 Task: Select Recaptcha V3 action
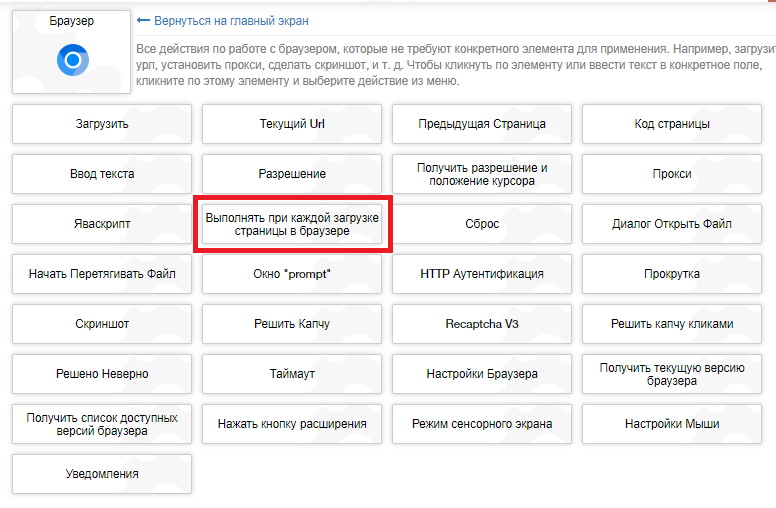tap(482, 324)
